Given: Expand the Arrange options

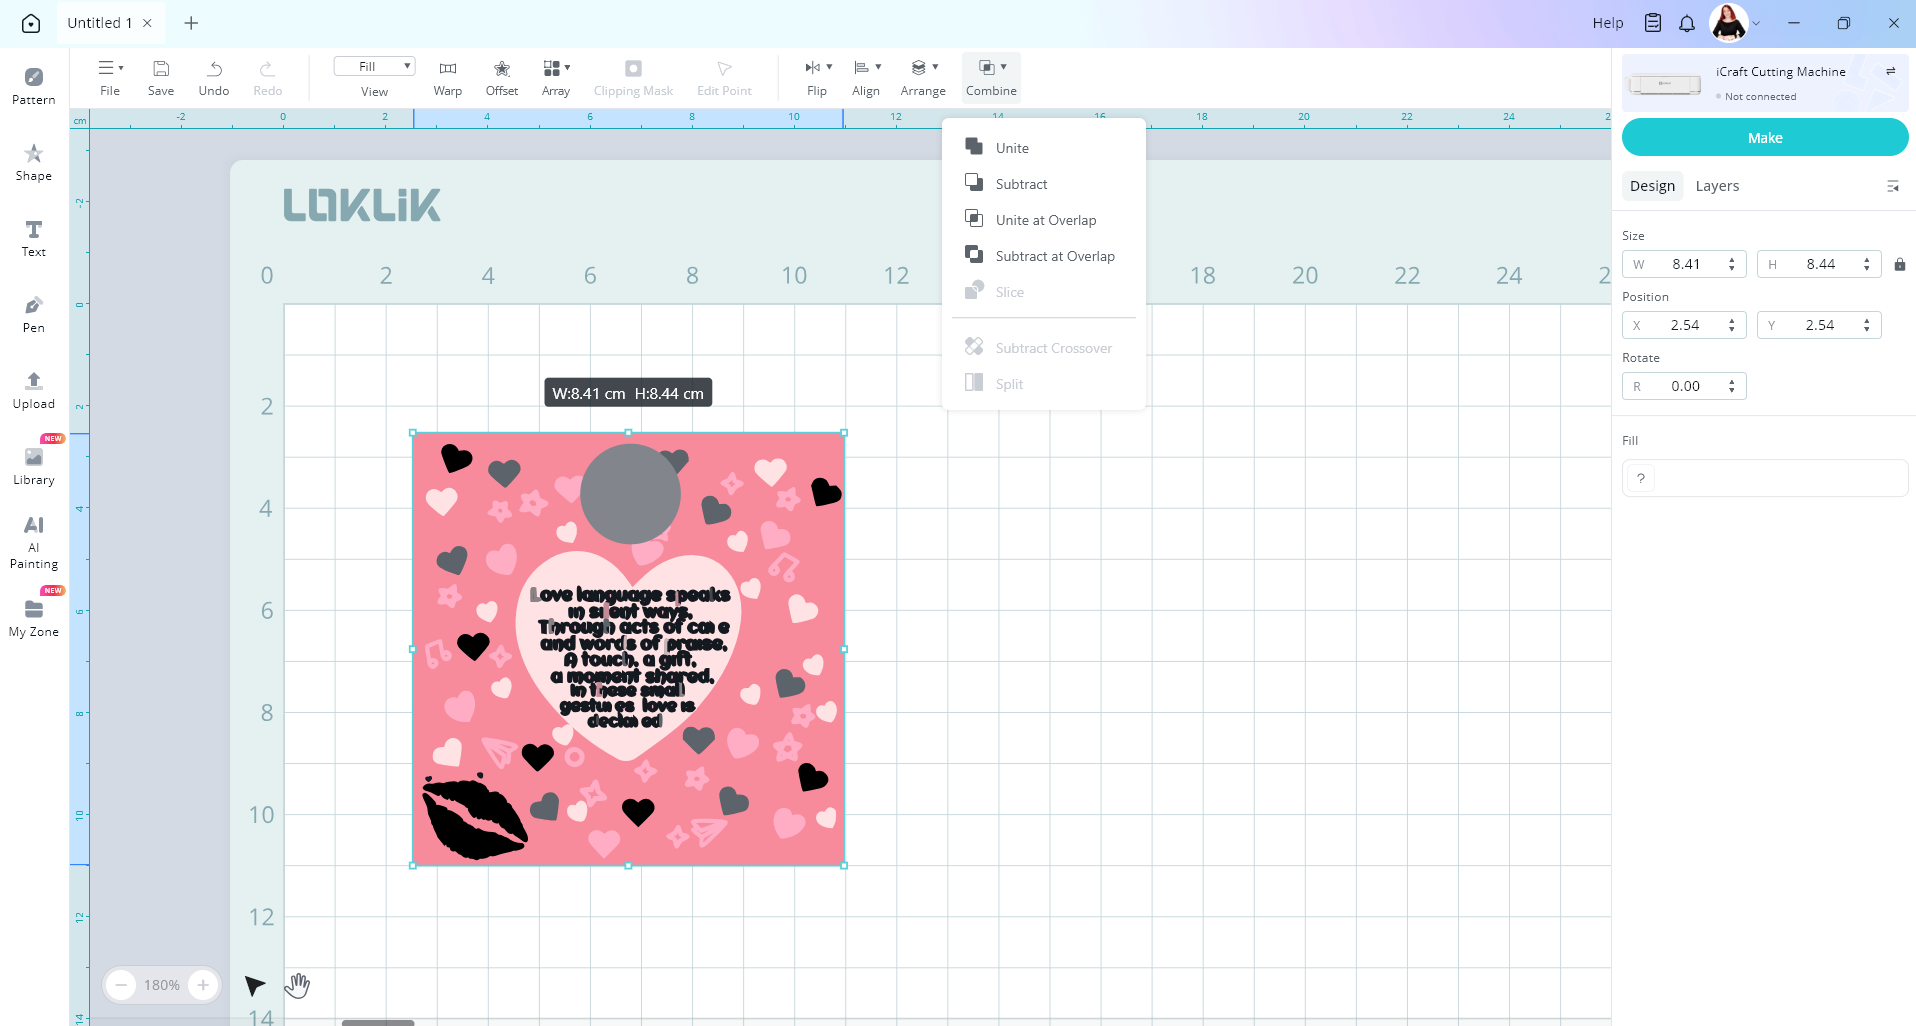Looking at the screenshot, I should click(x=922, y=77).
